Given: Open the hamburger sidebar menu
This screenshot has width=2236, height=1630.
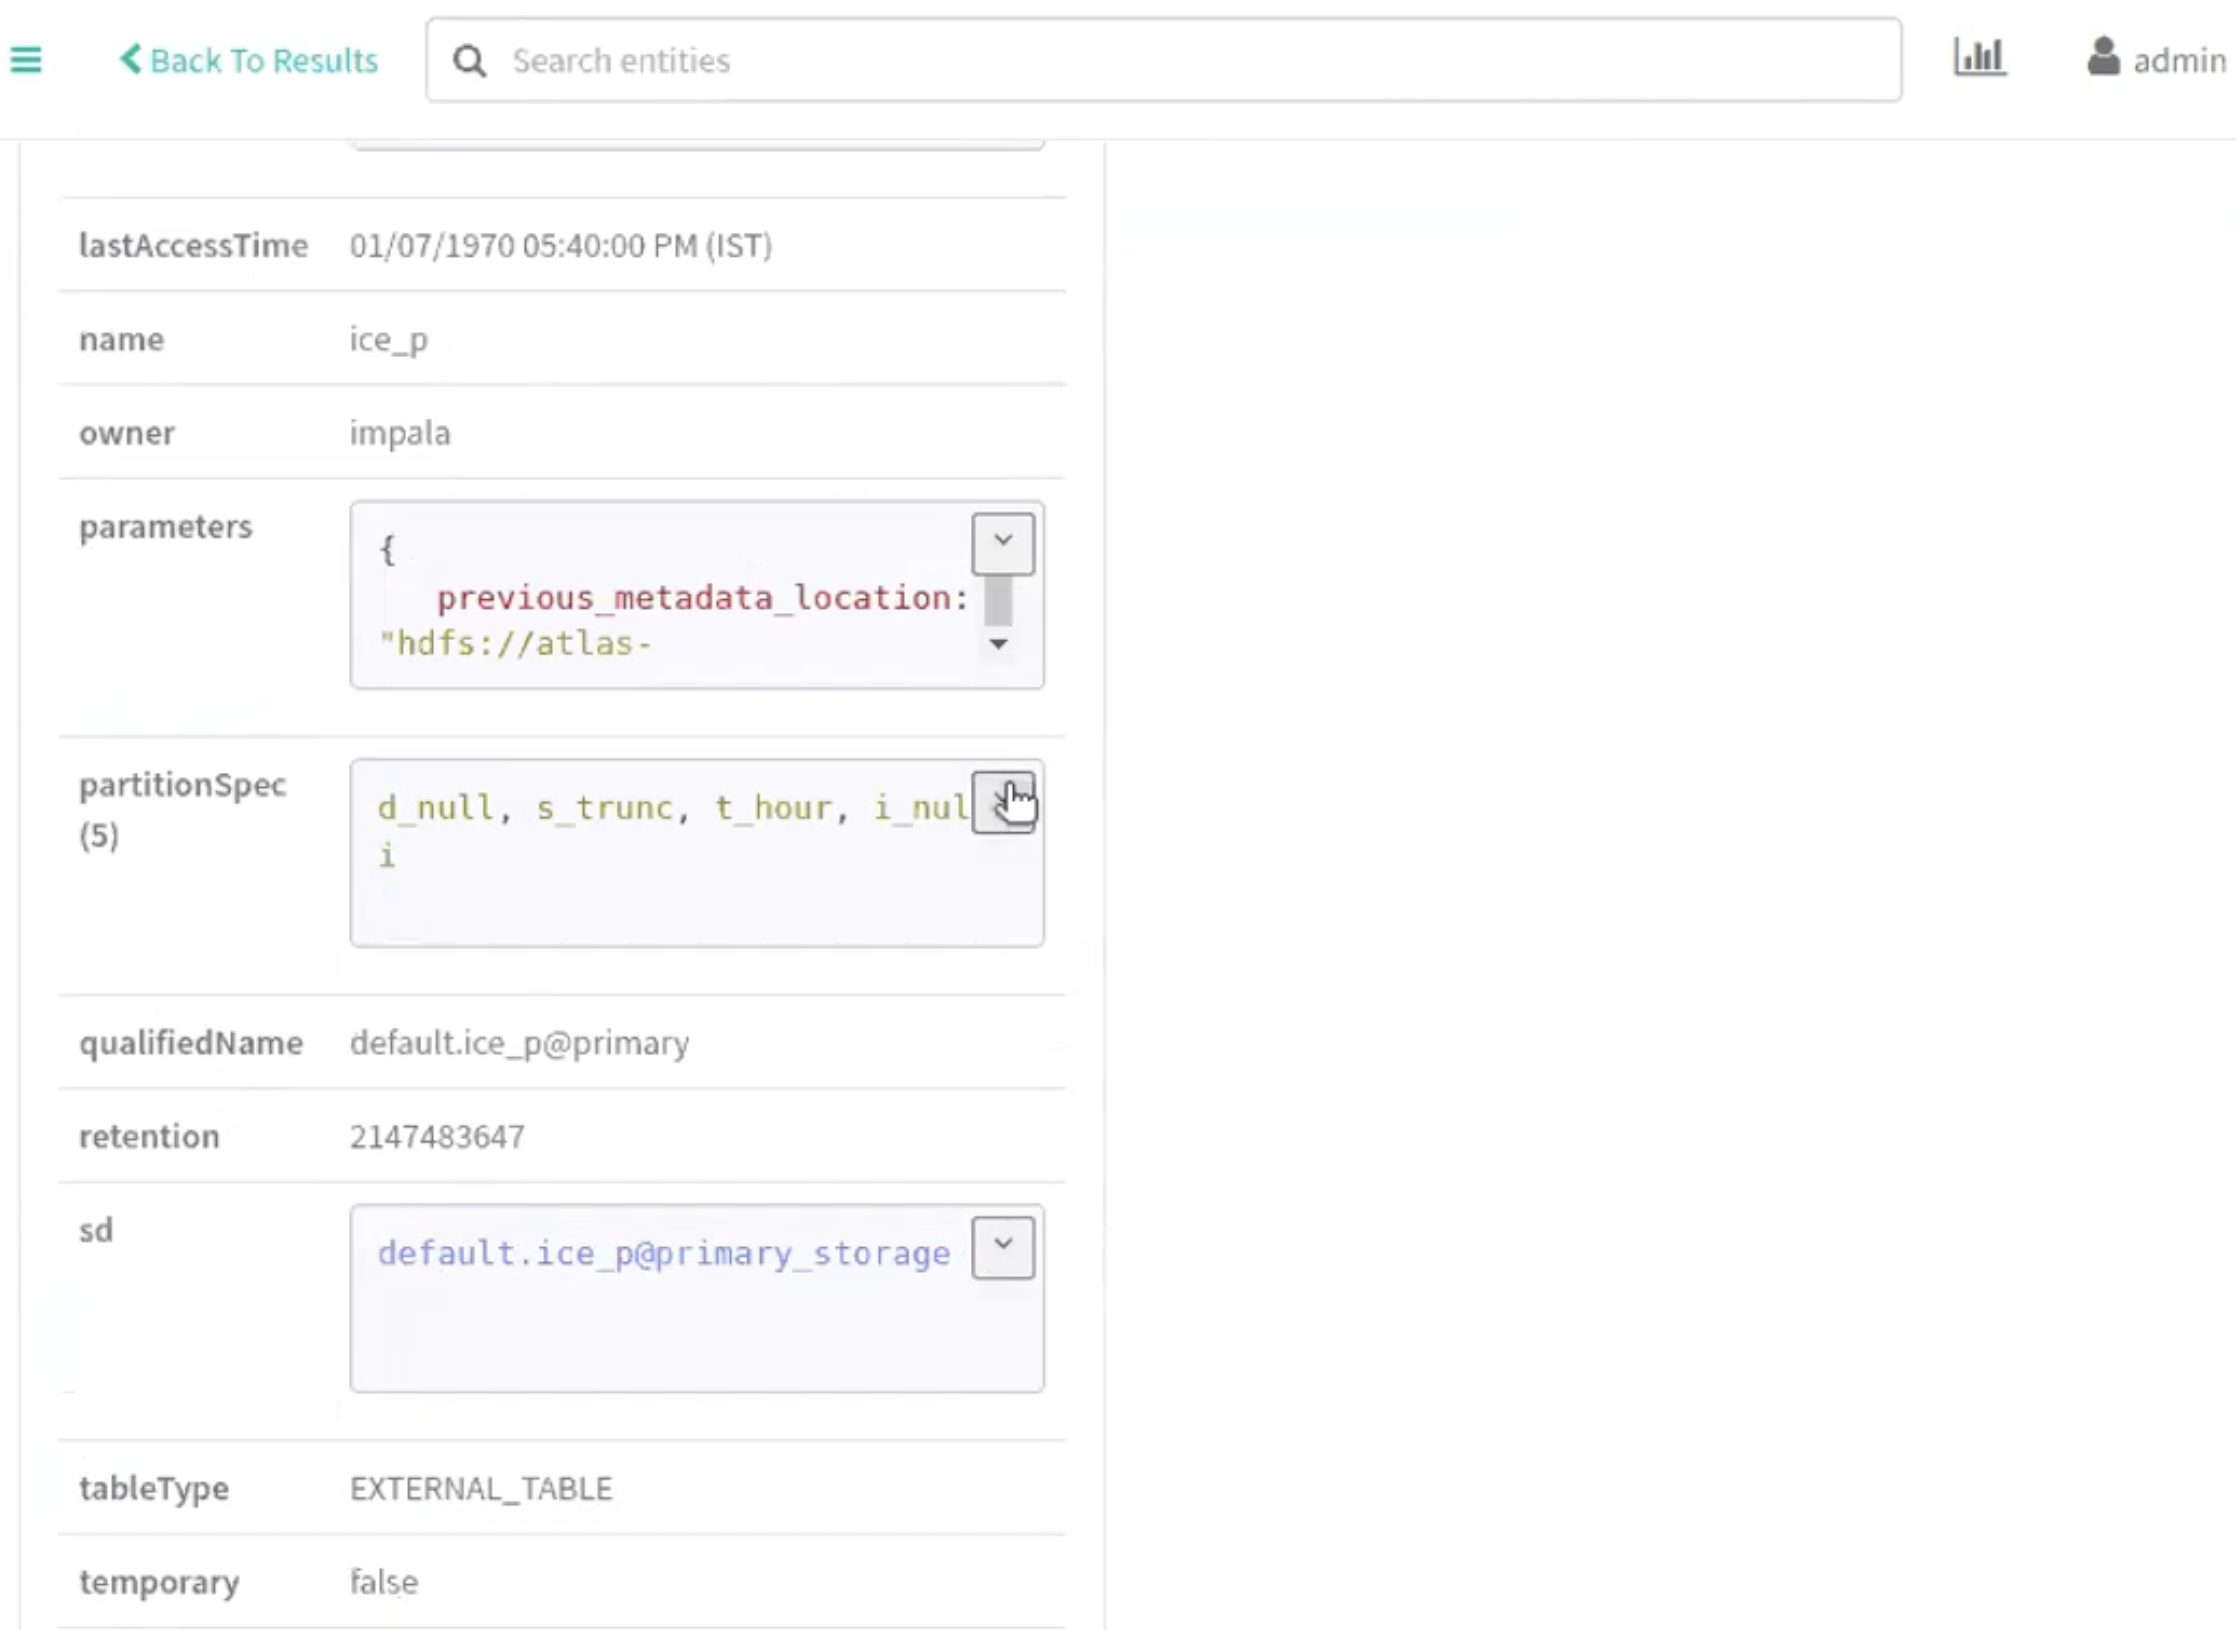Looking at the screenshot, I should tap(26, 60).
